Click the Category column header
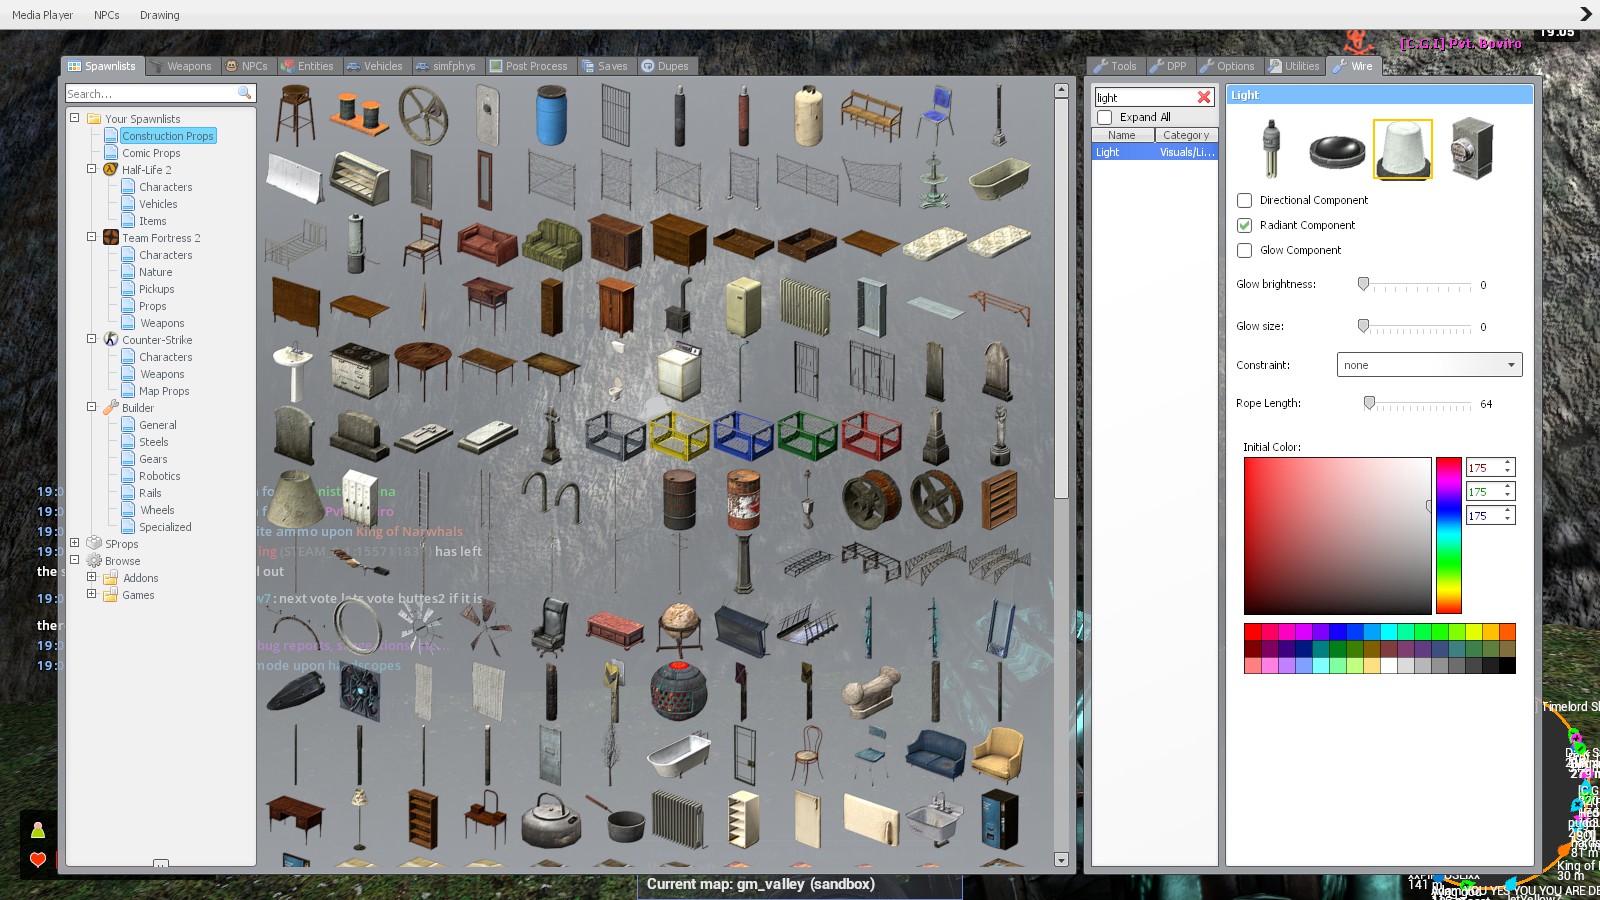This screenshot has width=1600, height=900. pos(1186,134)
